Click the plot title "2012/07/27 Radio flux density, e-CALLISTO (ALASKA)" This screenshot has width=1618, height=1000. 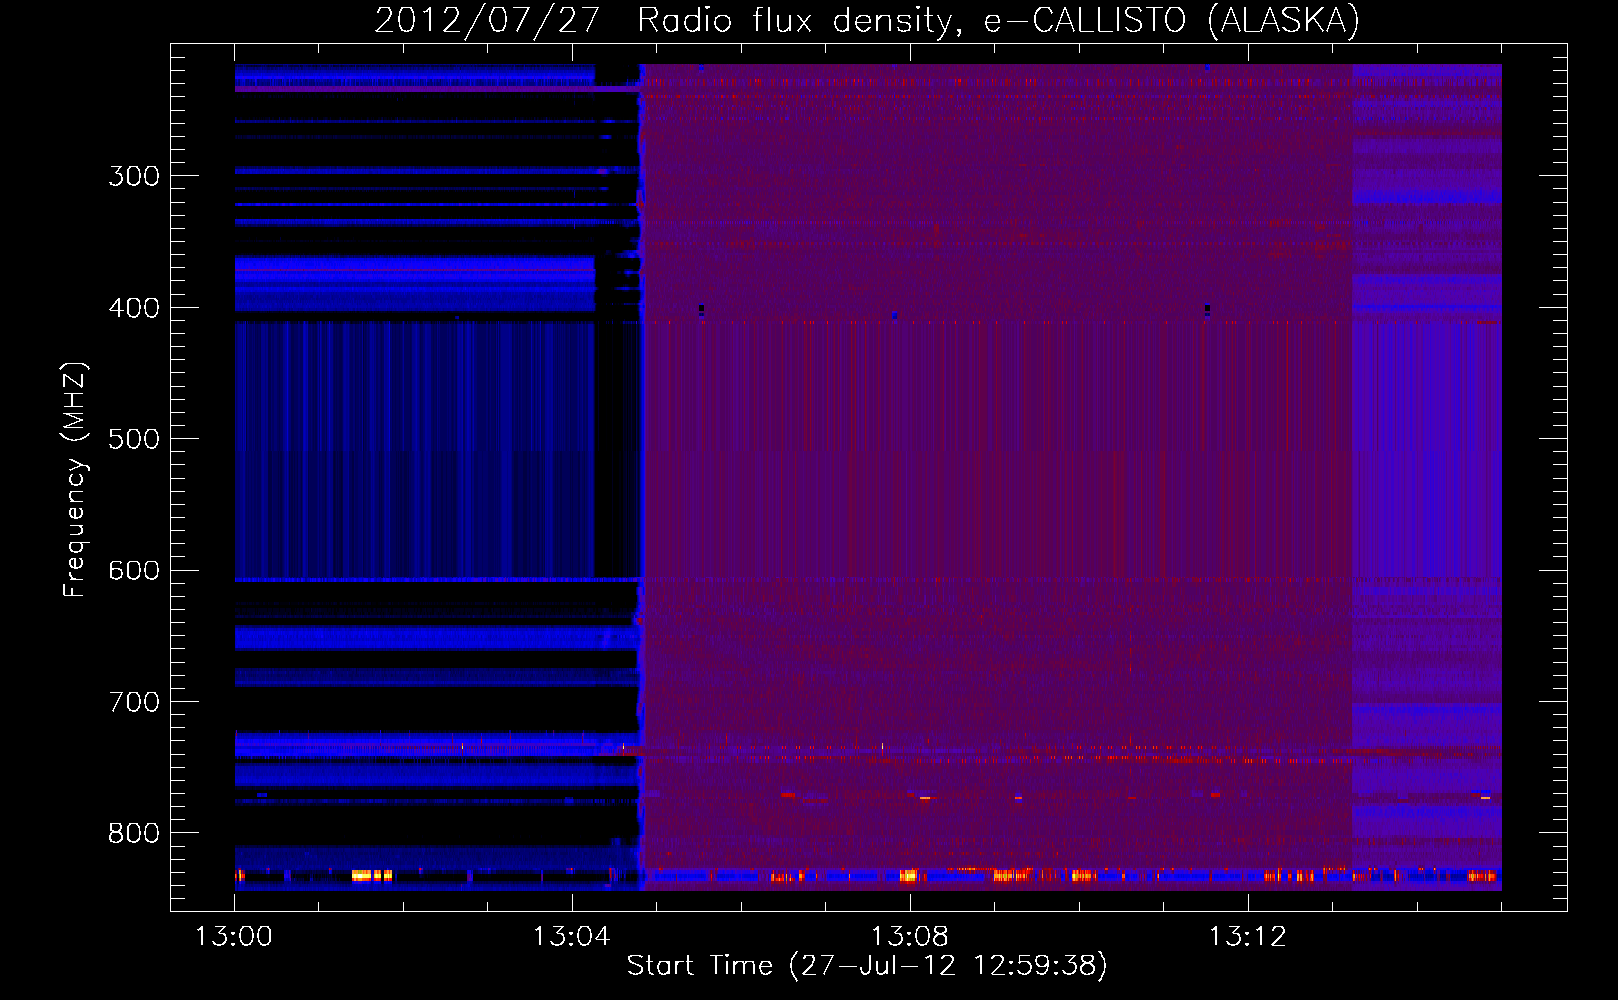867,20
